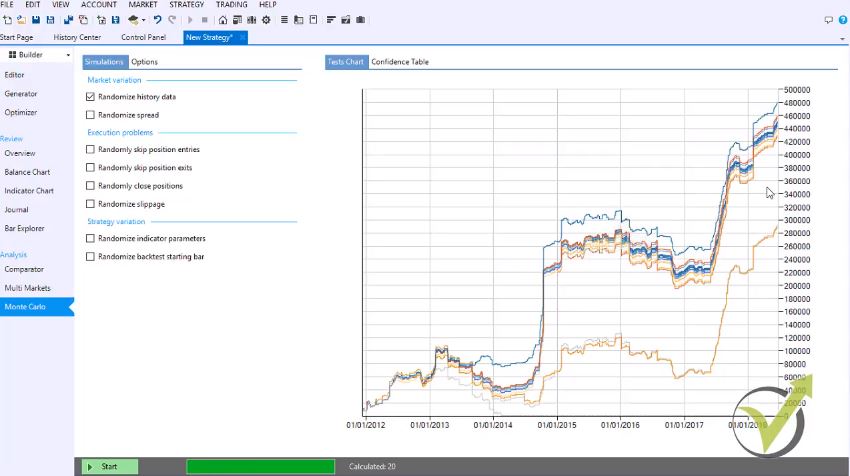Switch to the Confidence Table tab
Viewport: 850px width, 476px height.
click(399, 62)
